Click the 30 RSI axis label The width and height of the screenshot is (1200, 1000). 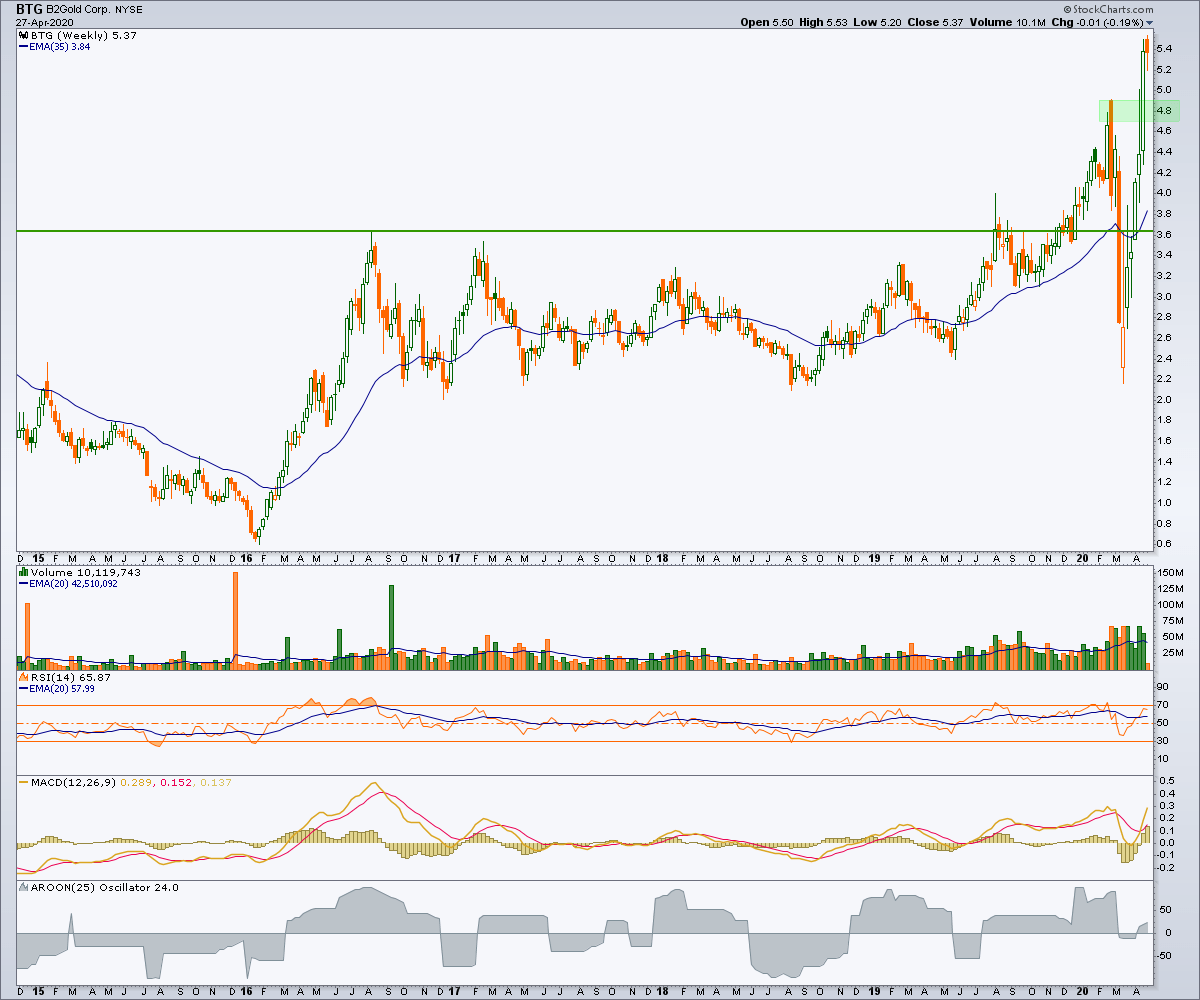pyautogui.click(x=1161, y=741)
